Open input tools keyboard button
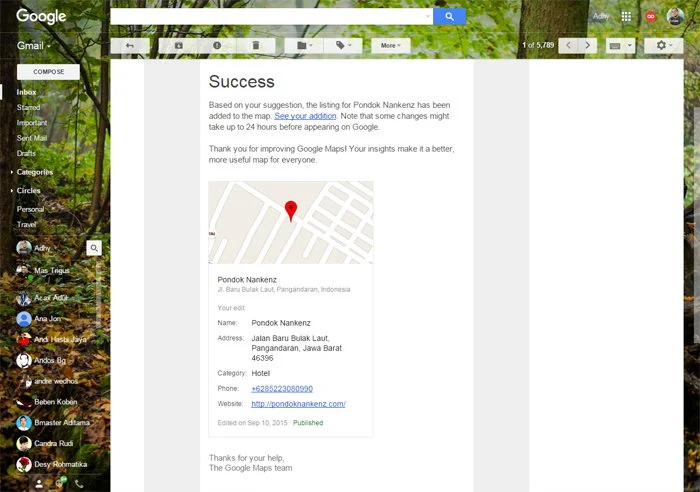 point(615,46)
